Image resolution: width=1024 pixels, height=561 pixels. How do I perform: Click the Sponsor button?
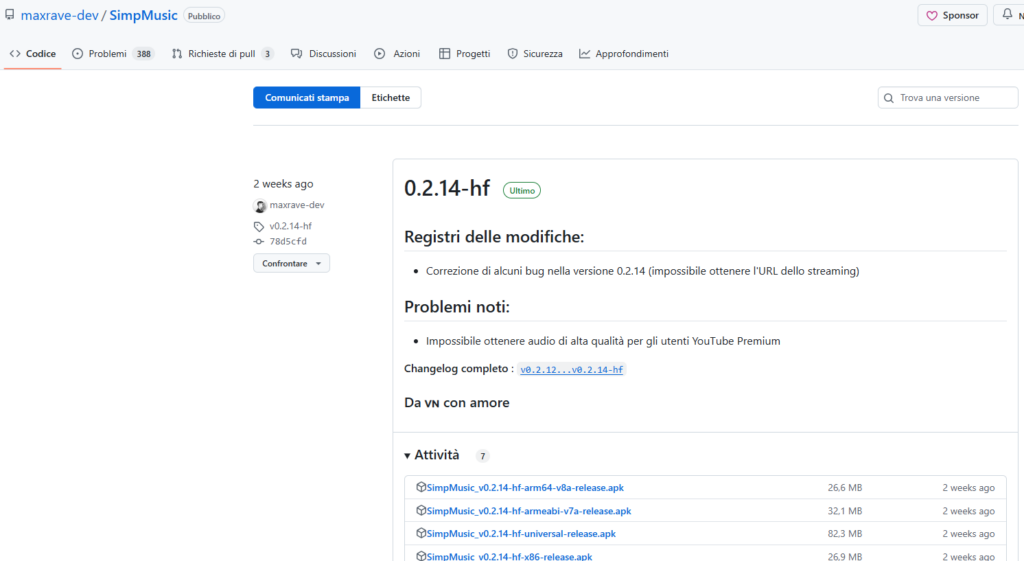click(952, 15)
